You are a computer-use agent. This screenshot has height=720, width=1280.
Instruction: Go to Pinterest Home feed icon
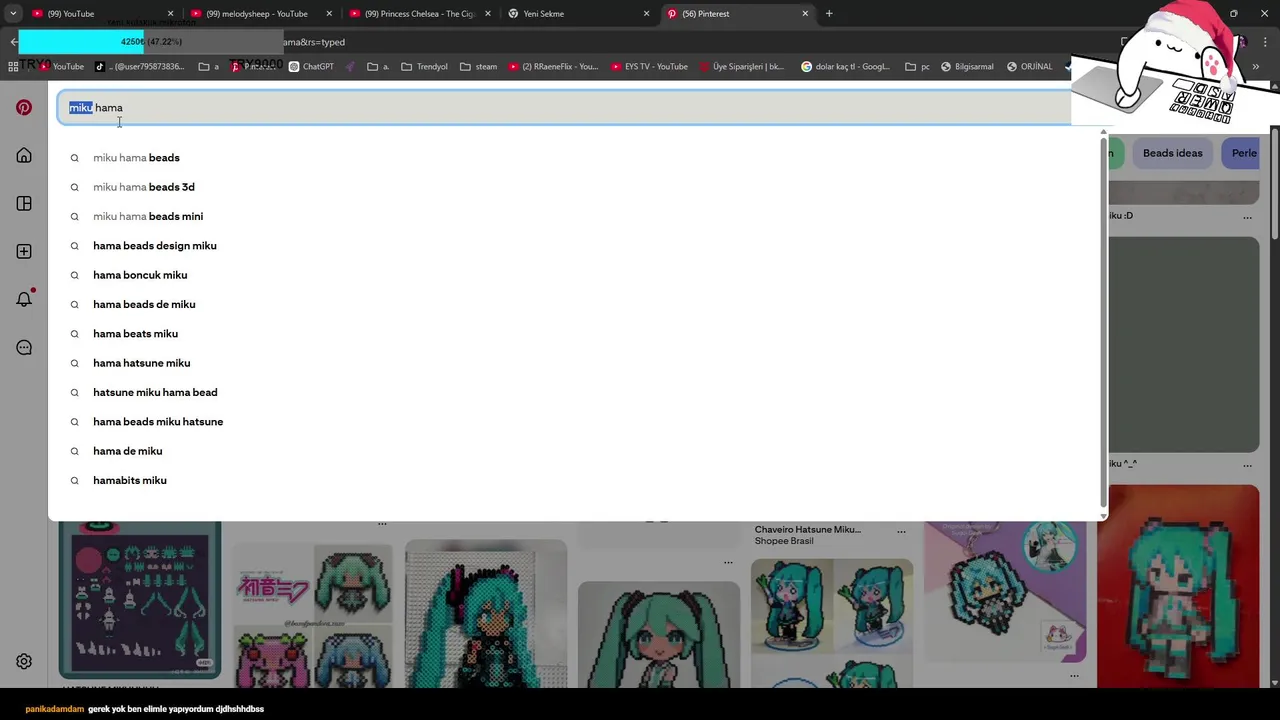pyautogui.click(x=24, y=155)
